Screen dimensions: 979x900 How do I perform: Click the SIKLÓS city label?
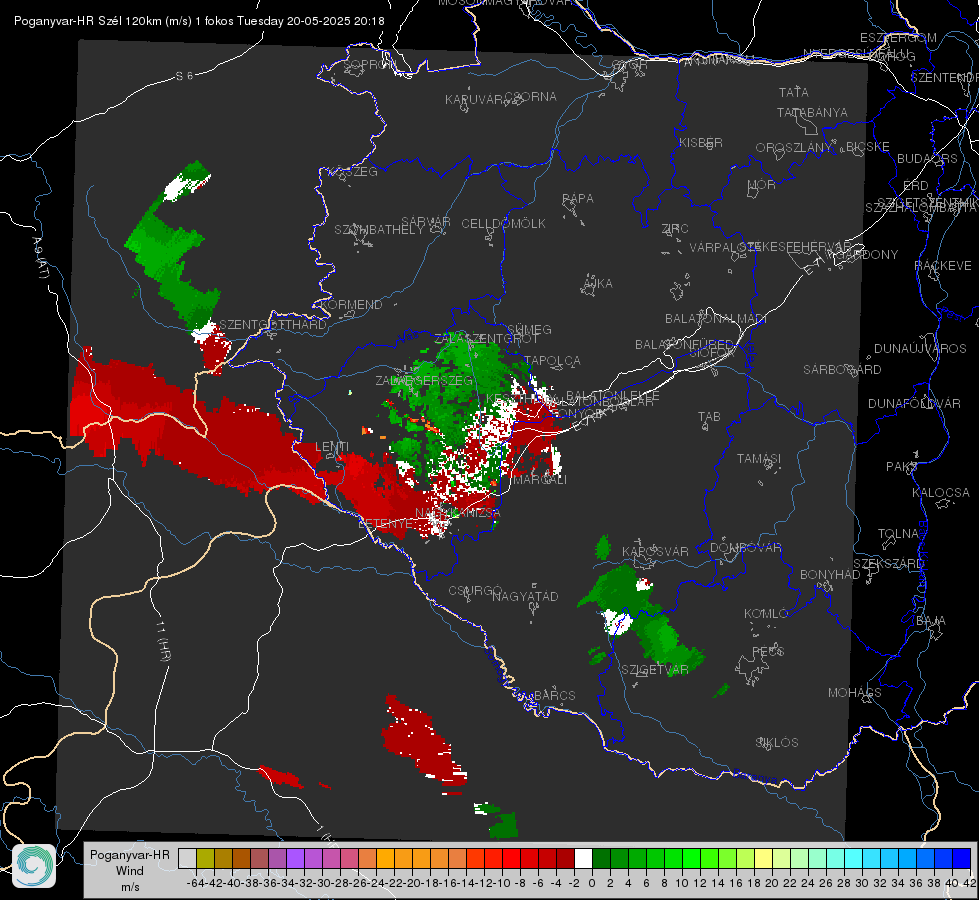point(777,743)
